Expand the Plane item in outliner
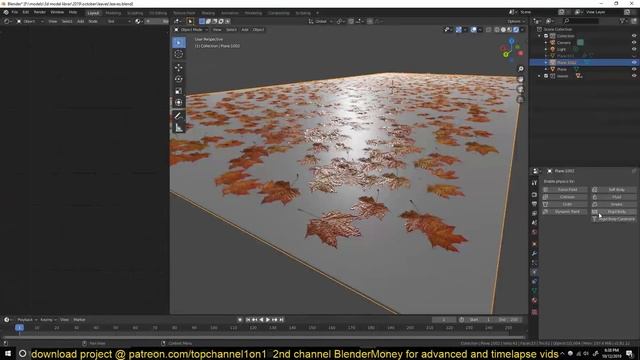Image resolution: width=640 pixels, height=360 pixels. (546, 69)
